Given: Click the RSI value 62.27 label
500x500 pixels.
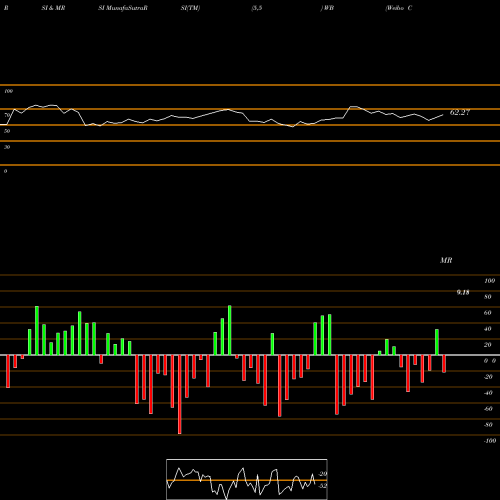Looking at the screenshot, I should tap(460, 112).
